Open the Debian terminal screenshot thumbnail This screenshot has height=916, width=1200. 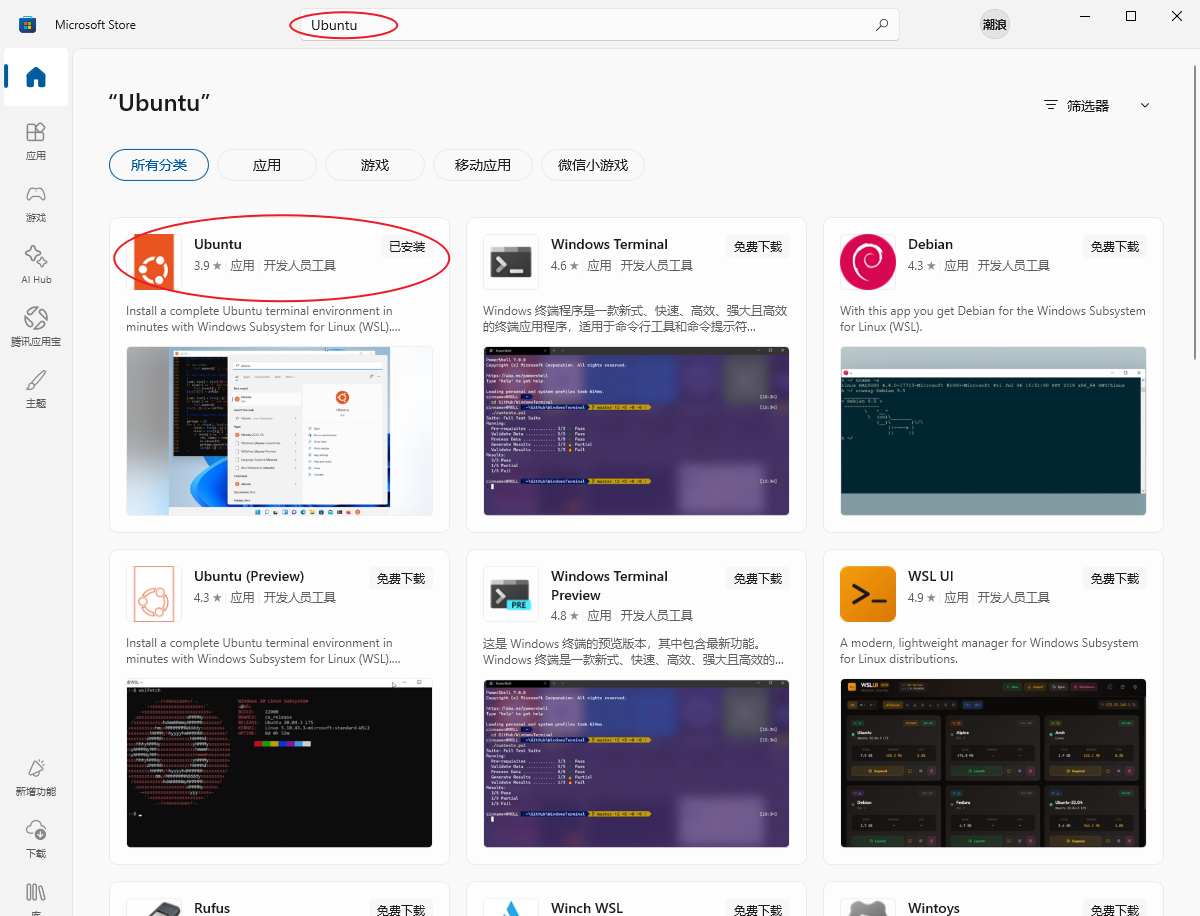993,431
